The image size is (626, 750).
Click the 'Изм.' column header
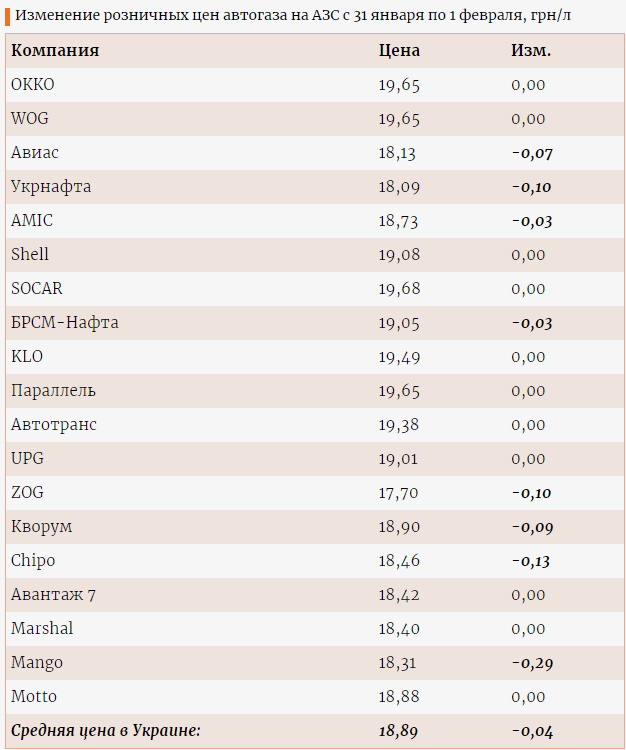coord(531,50)
